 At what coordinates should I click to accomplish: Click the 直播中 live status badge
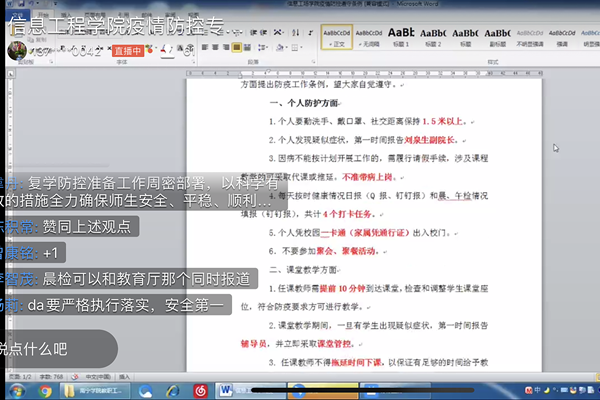pyautogui.click(x=128, y=49)
